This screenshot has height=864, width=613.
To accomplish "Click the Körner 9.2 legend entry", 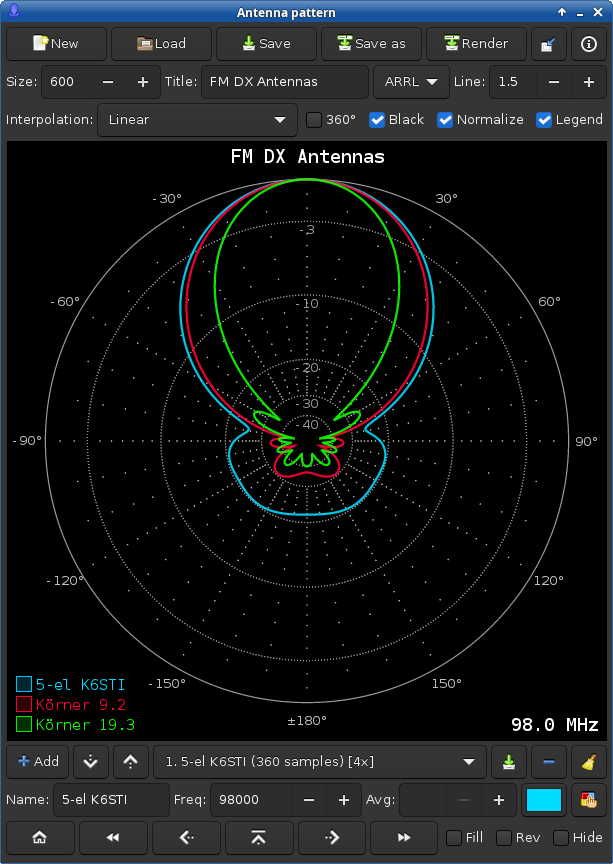I will (71, 704).
